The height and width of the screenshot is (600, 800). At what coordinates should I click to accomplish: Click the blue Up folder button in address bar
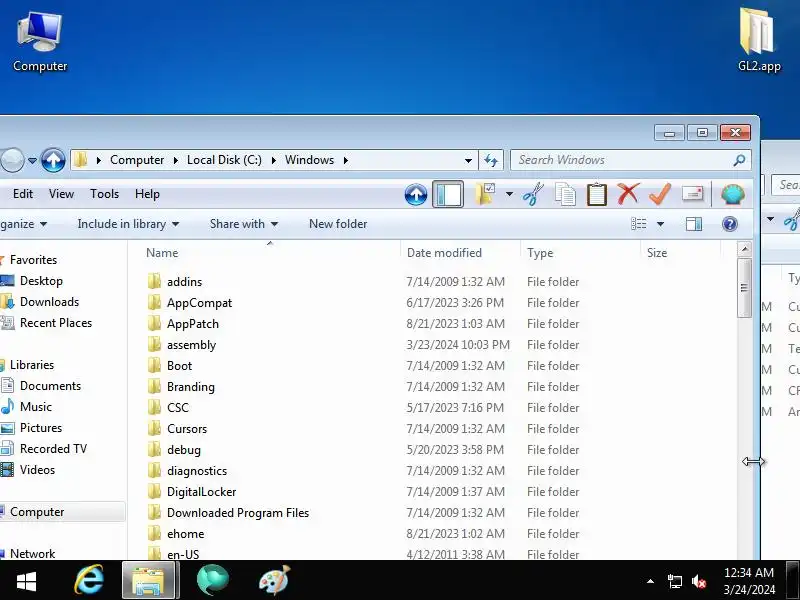[53, 160]
